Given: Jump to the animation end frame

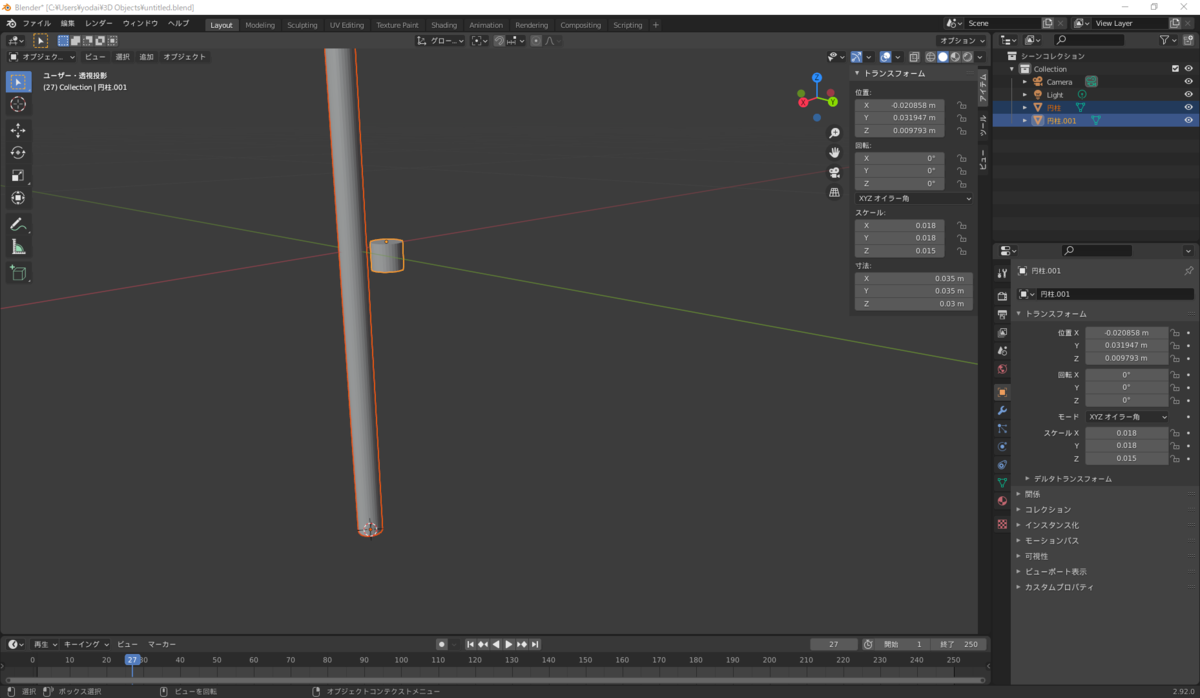Looking at the screenshot, I should point(535,645).
